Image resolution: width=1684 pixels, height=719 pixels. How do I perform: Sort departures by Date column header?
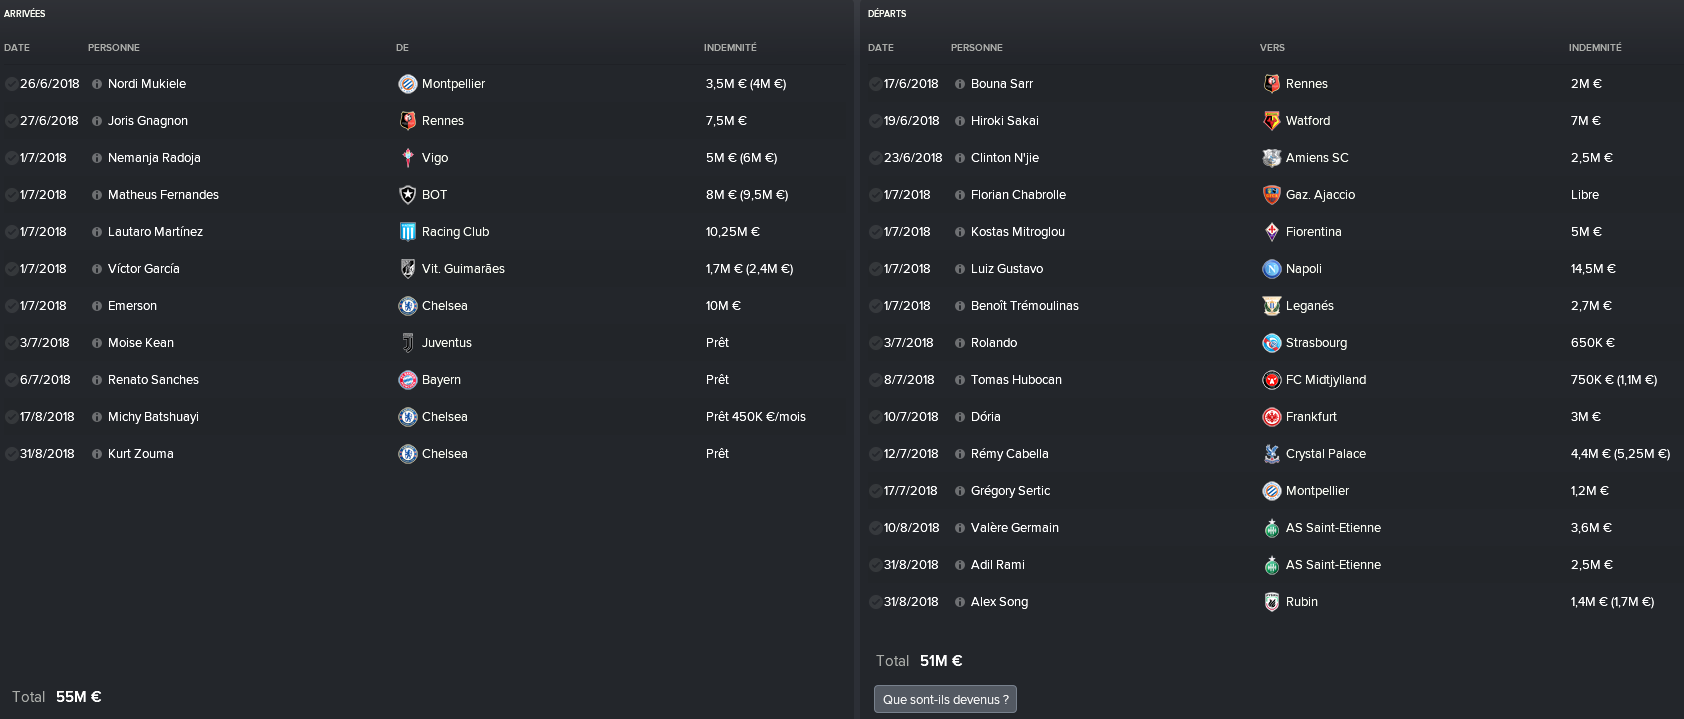[x=880, y=48]
